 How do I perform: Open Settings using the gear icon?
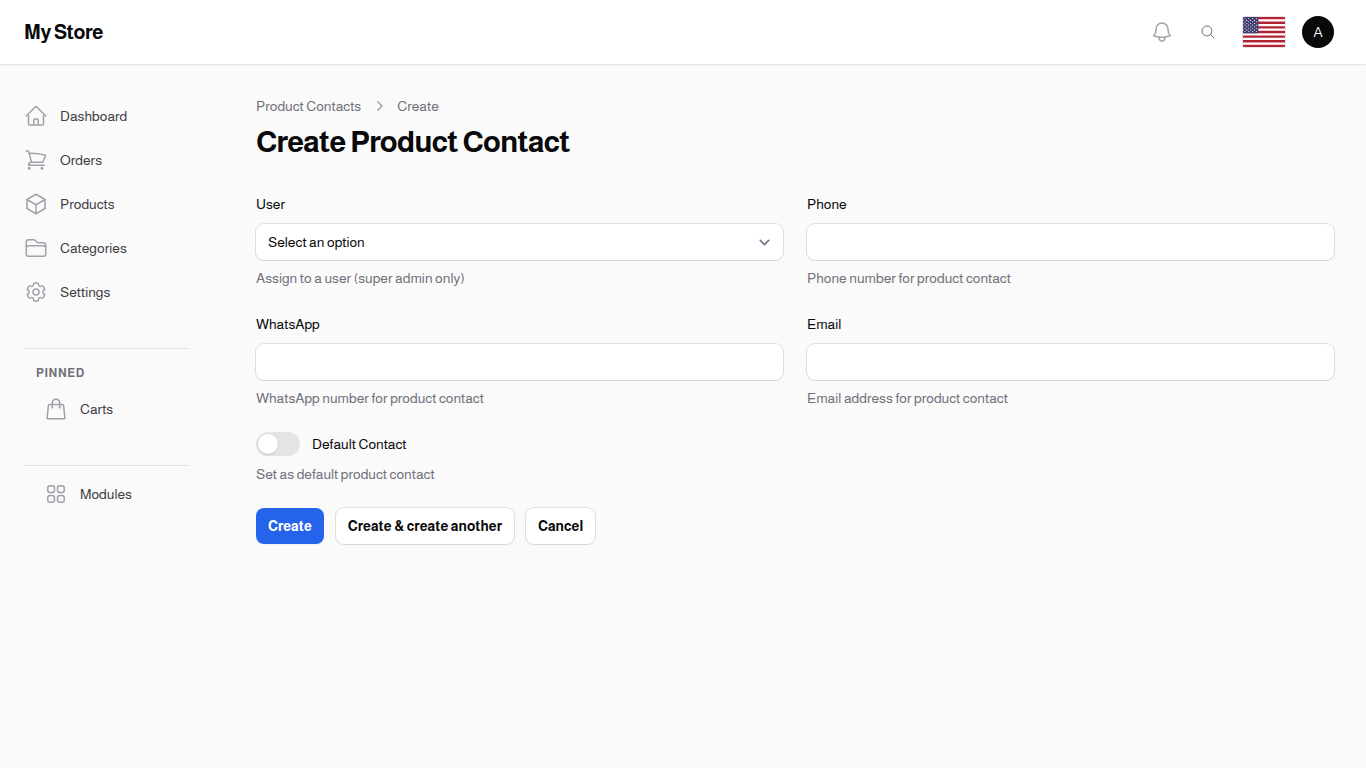[x=36, y=292]
